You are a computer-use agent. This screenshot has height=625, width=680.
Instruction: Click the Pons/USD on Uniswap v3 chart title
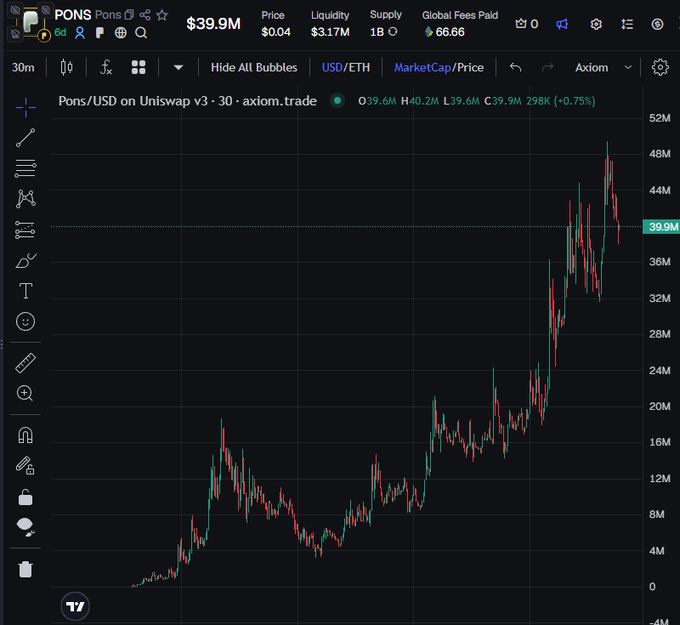coord(187,101)
